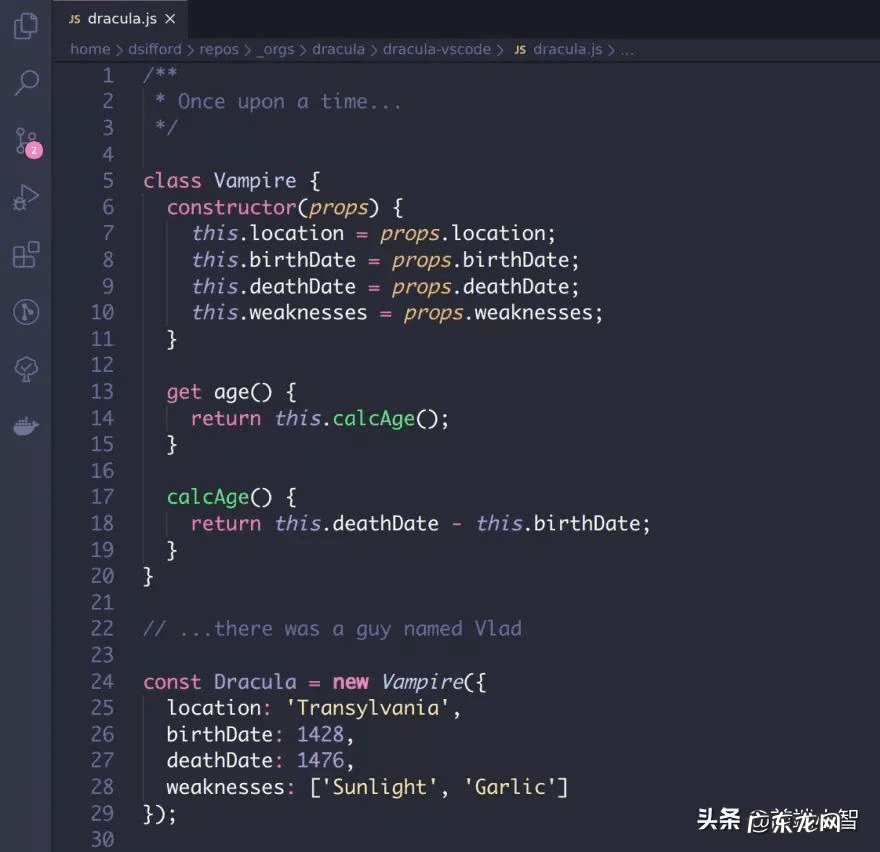Expand the 'dsifford' breadcrumb segment
The height and width of the screenshot is (852, 880).
point(155,49)
